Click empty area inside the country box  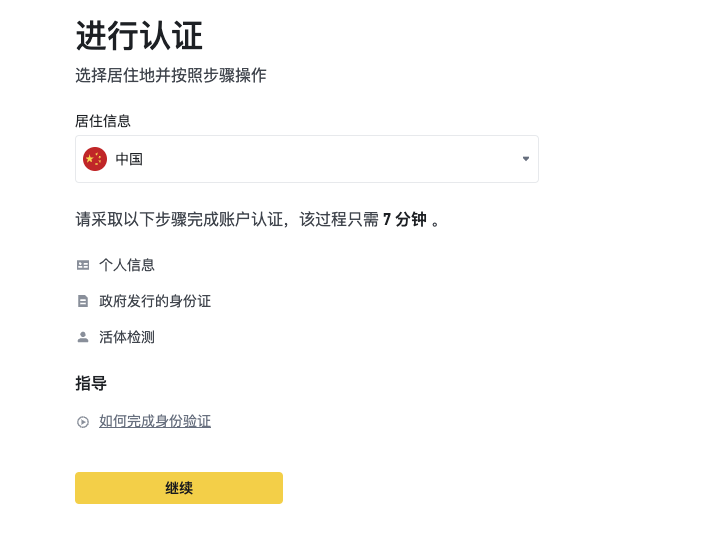(x=331, y=159)
